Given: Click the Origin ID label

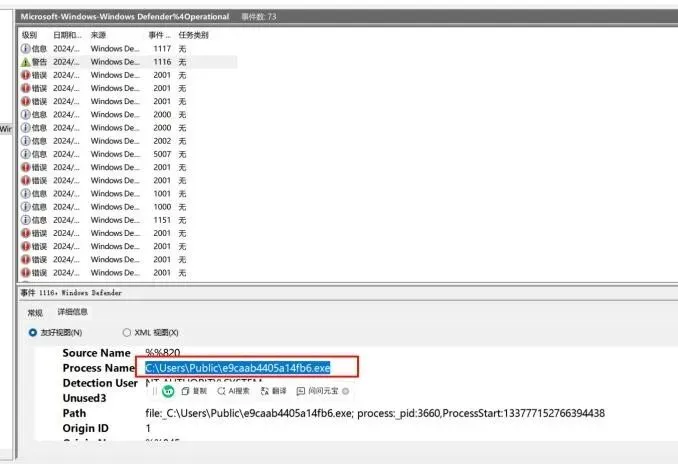Looking at the screenshot, I should coord(86,428).
